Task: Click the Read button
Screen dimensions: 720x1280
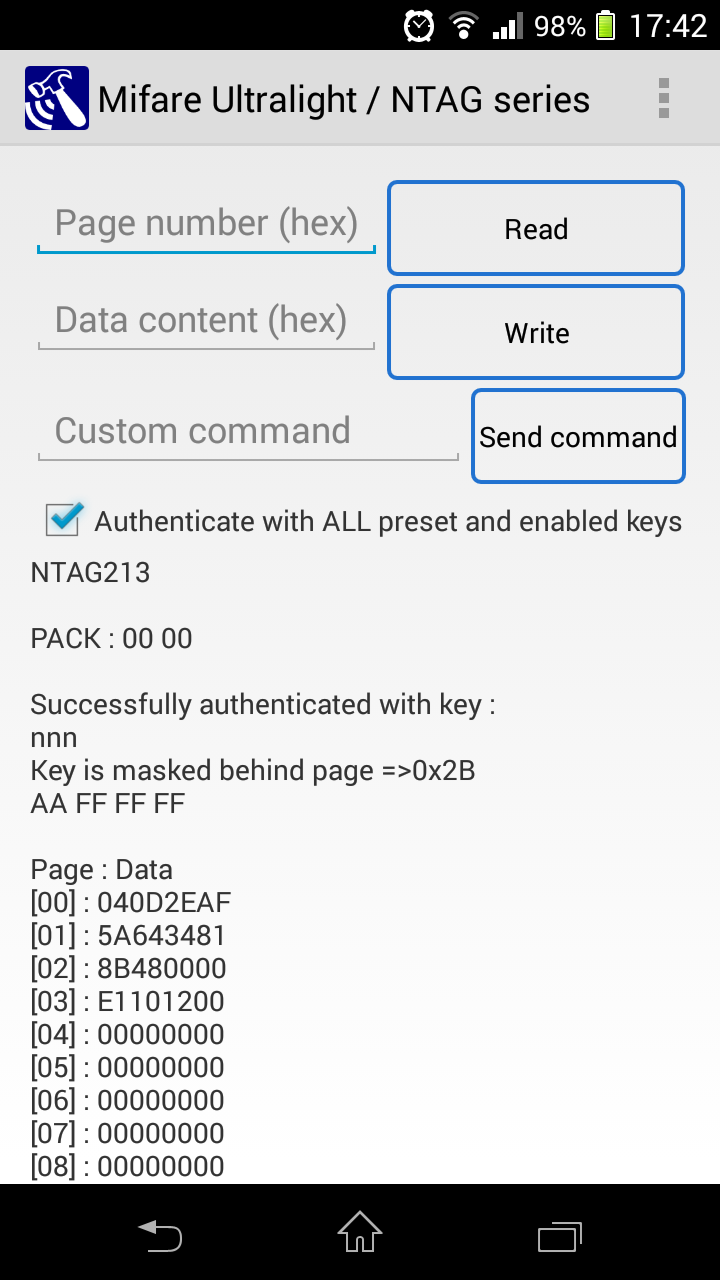Action: (536, 228)
